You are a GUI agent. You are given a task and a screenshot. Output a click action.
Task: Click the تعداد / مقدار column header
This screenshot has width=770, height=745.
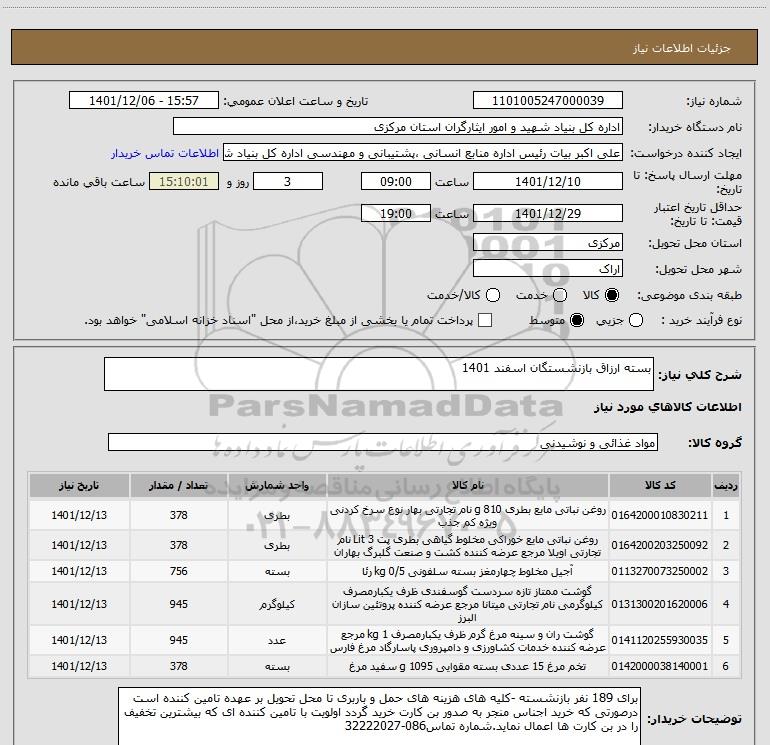pyautogui.click(x=179, y=485)
